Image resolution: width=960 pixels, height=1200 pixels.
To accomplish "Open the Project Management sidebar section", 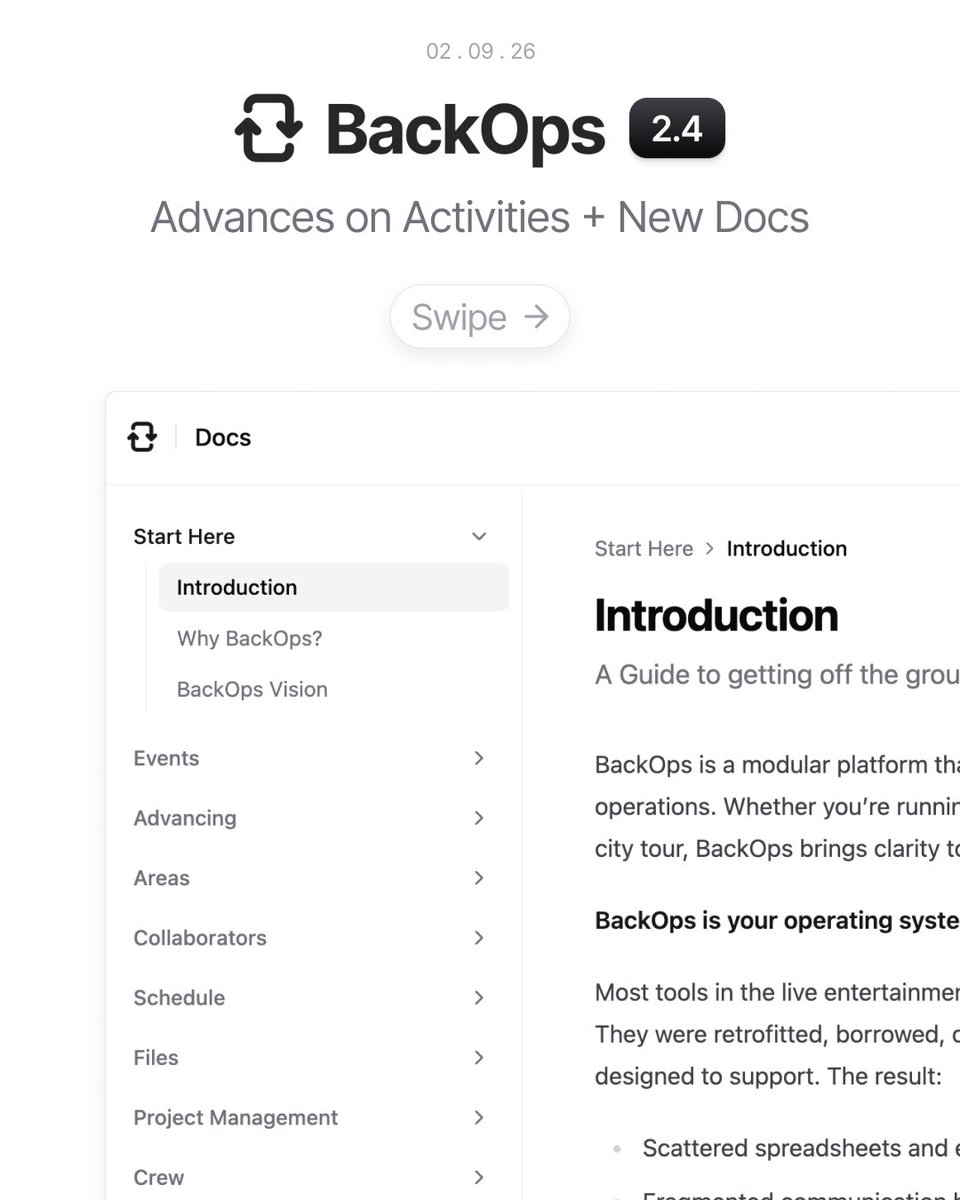I will pos(236,1118).
